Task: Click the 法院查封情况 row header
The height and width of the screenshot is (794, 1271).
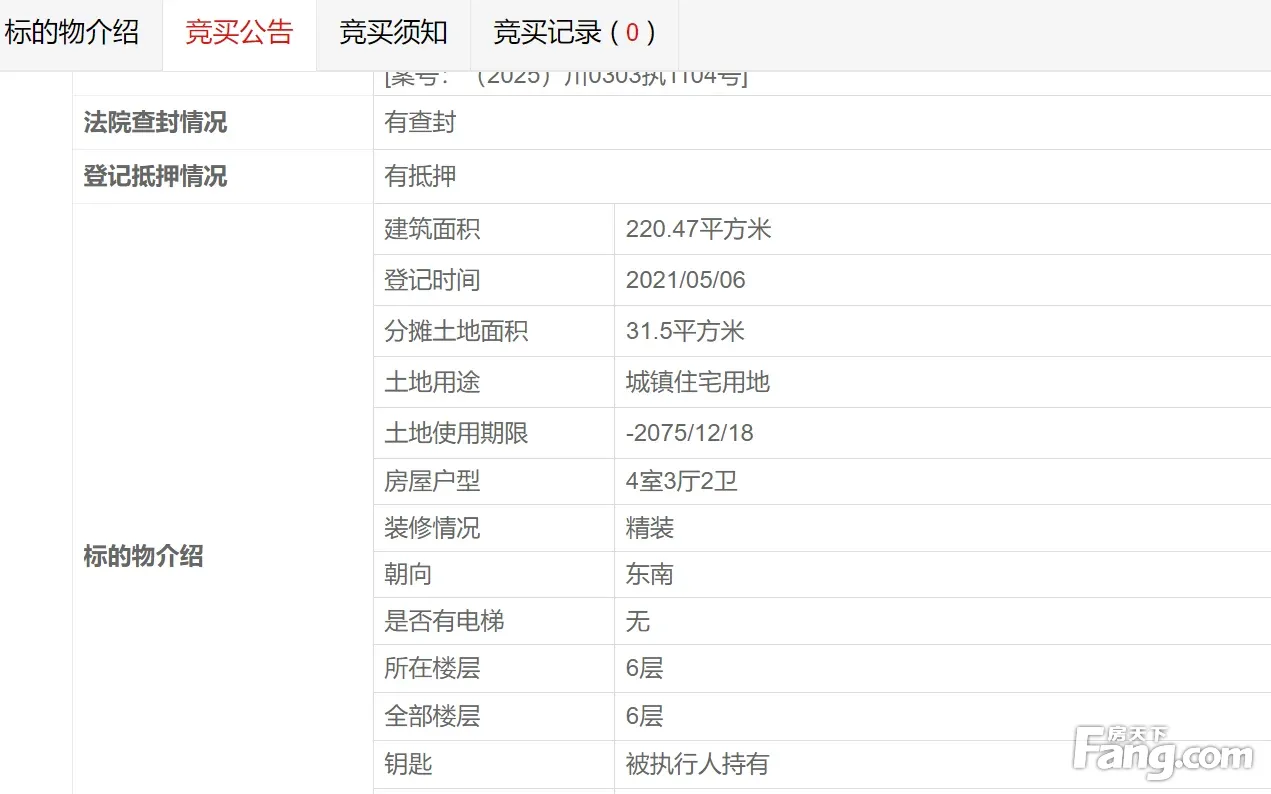Action: coord(155,122)
